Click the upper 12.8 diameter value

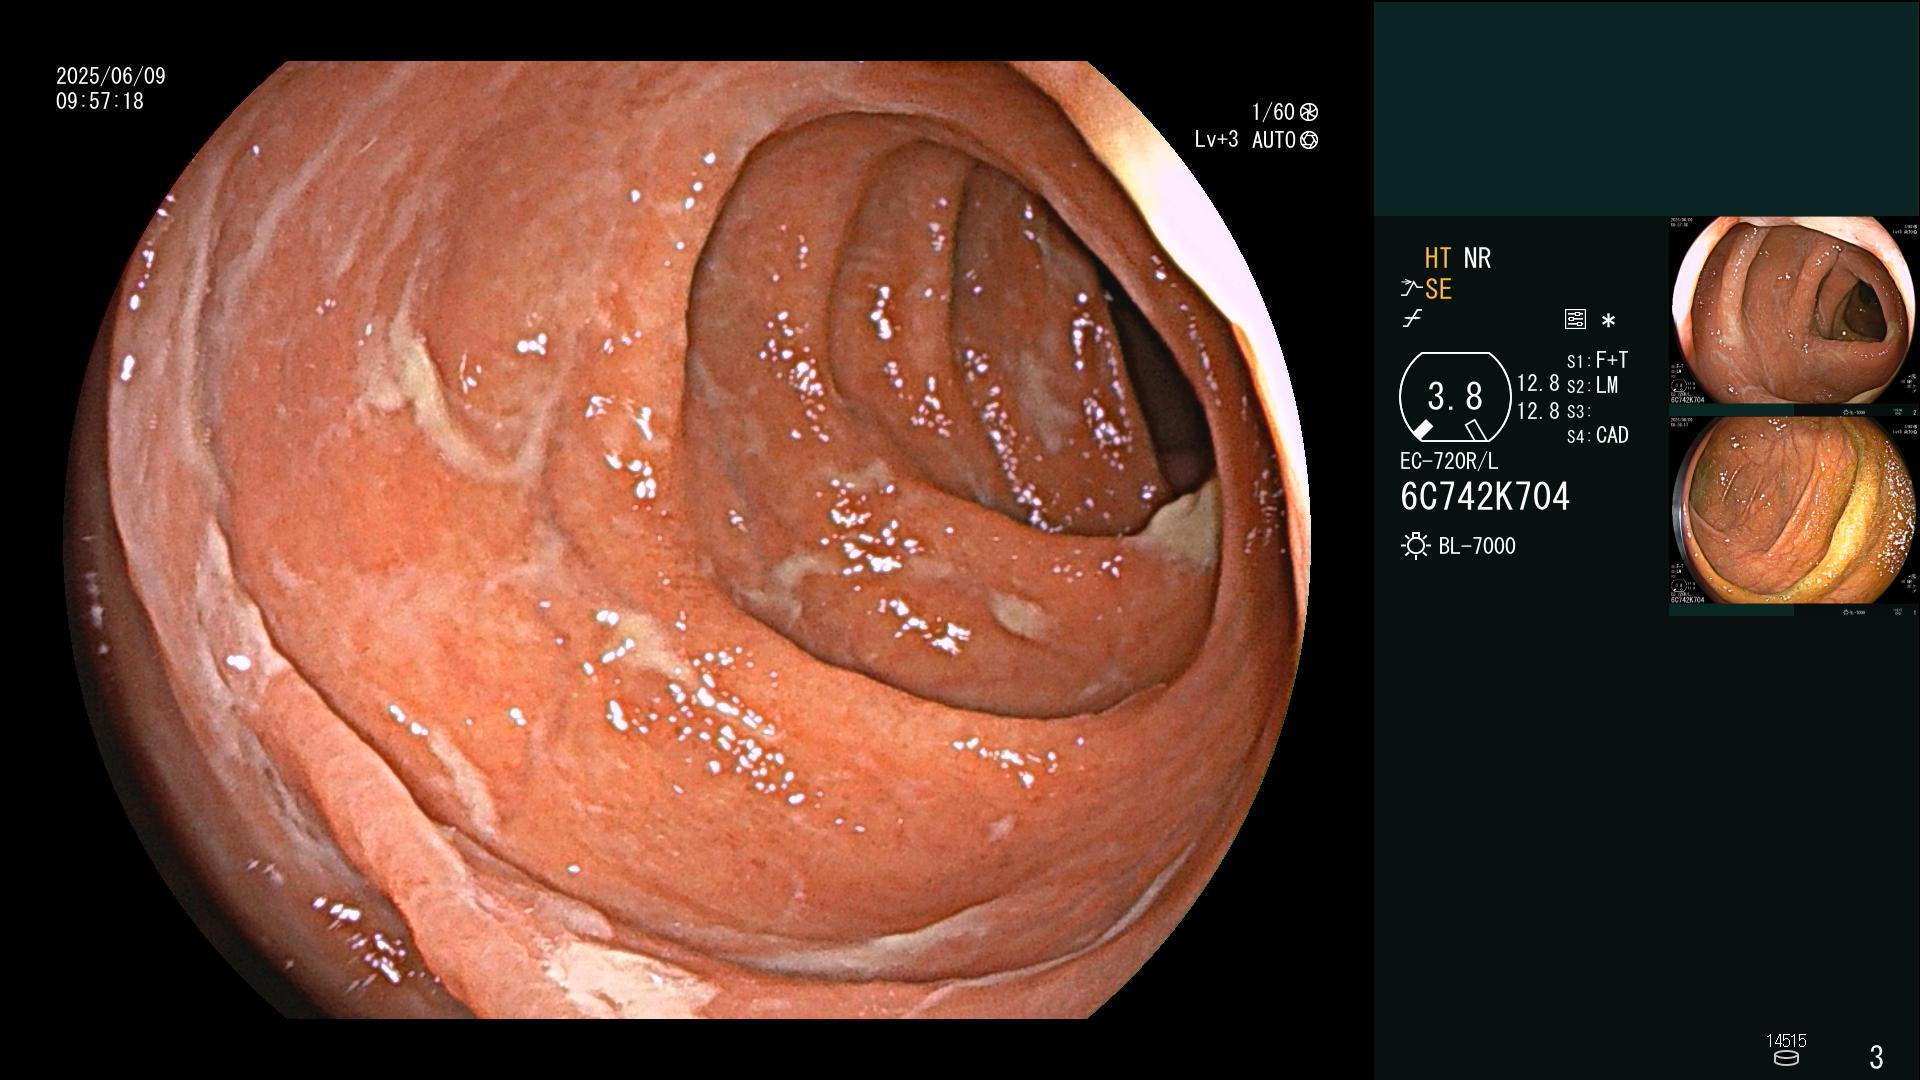pyautogui.click(x=1538, y=383)
